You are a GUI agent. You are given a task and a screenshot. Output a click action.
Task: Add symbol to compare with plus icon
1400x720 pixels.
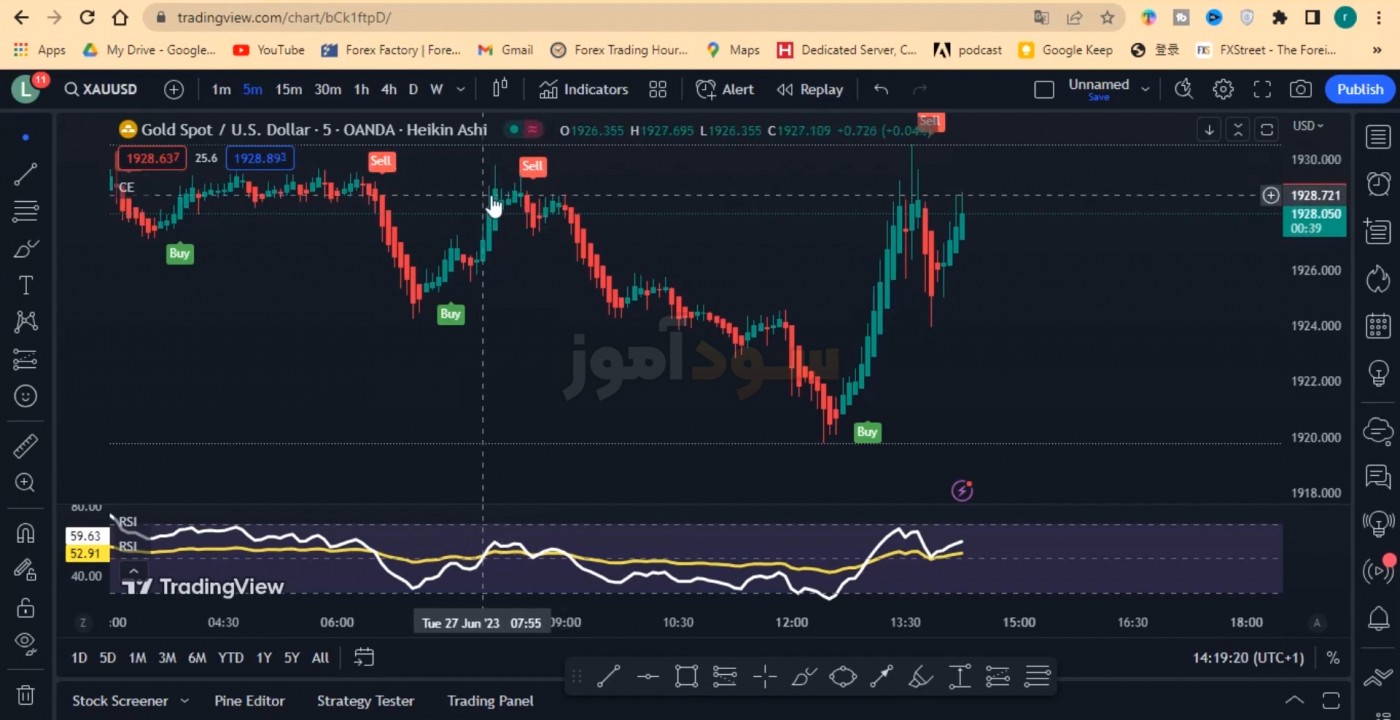174,89
